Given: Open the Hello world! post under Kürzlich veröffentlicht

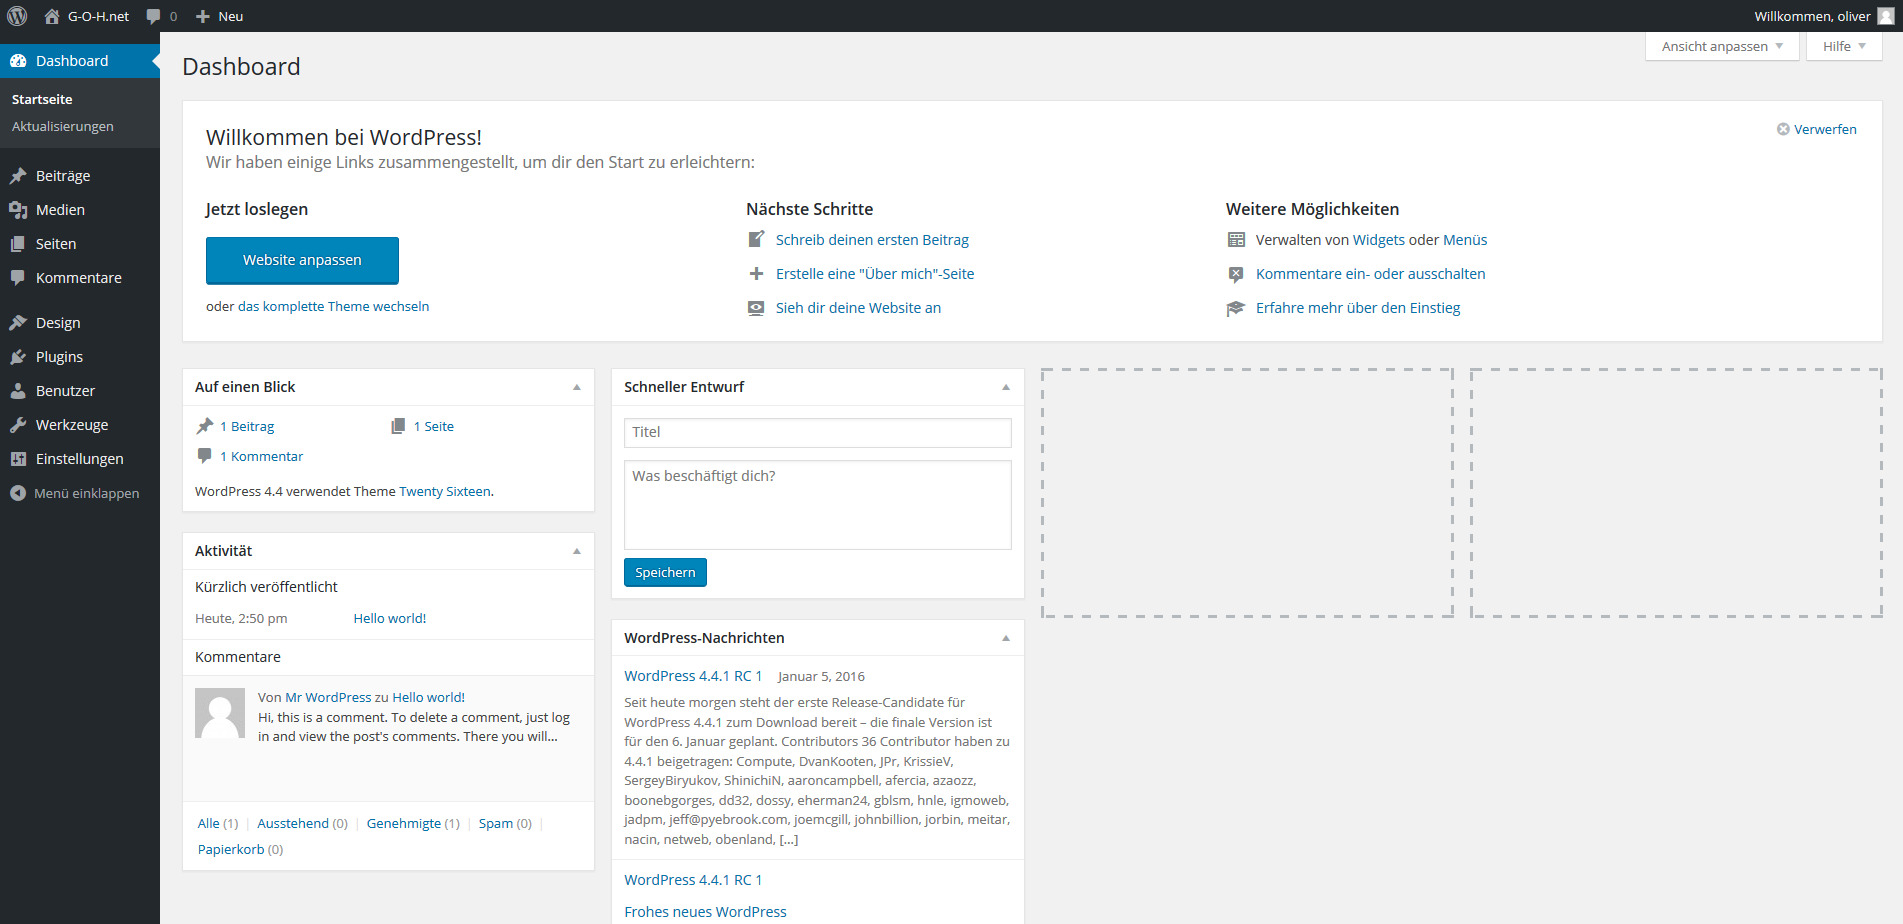Looking at the screenshot, I should coord(390,618).
